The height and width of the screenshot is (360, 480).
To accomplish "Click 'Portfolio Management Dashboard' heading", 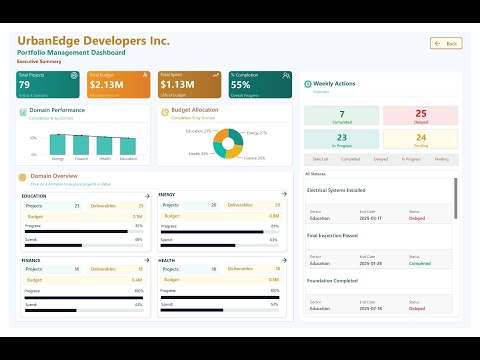I will click(x=71, y=52).
